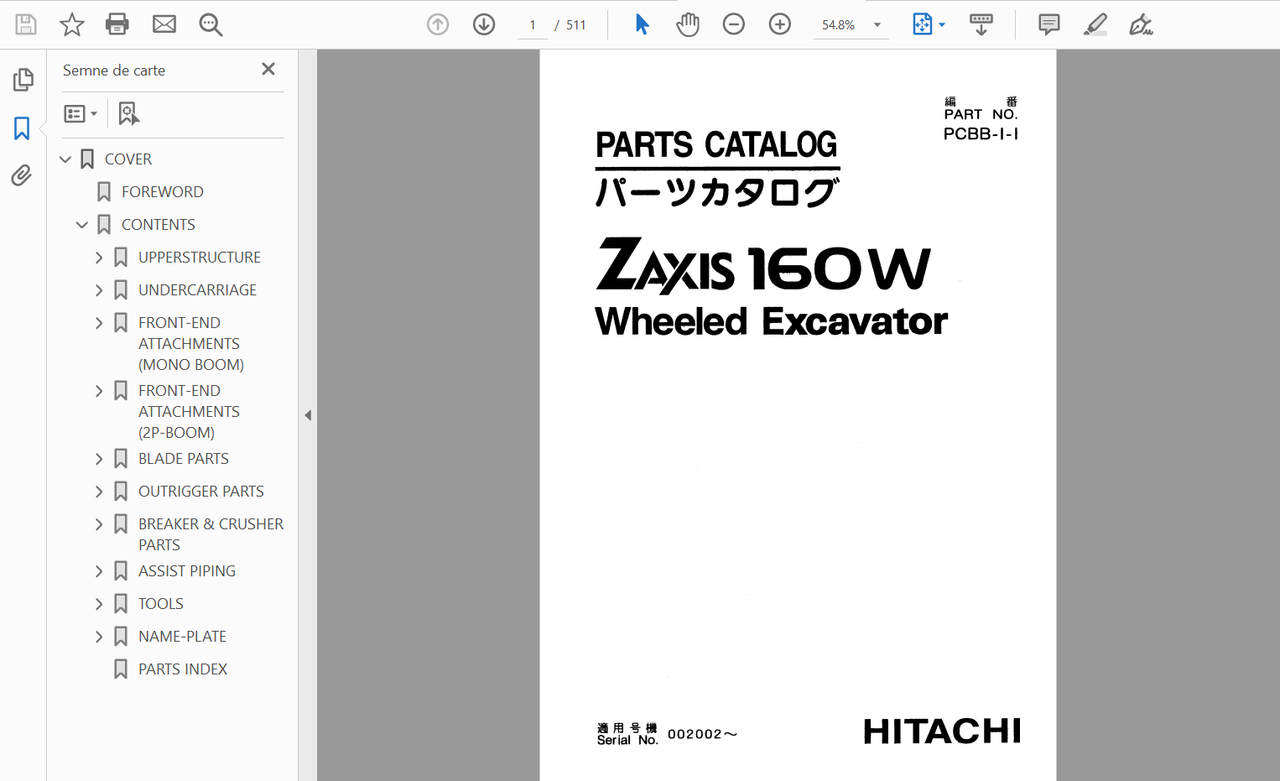Click the Save file icon

point(26,25)
